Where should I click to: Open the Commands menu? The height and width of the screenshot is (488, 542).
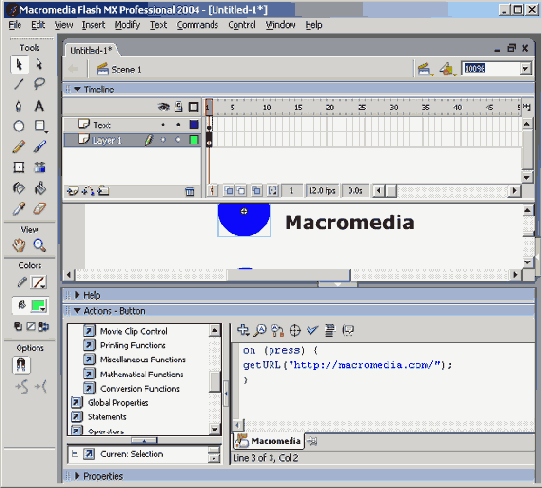point(197,25)
